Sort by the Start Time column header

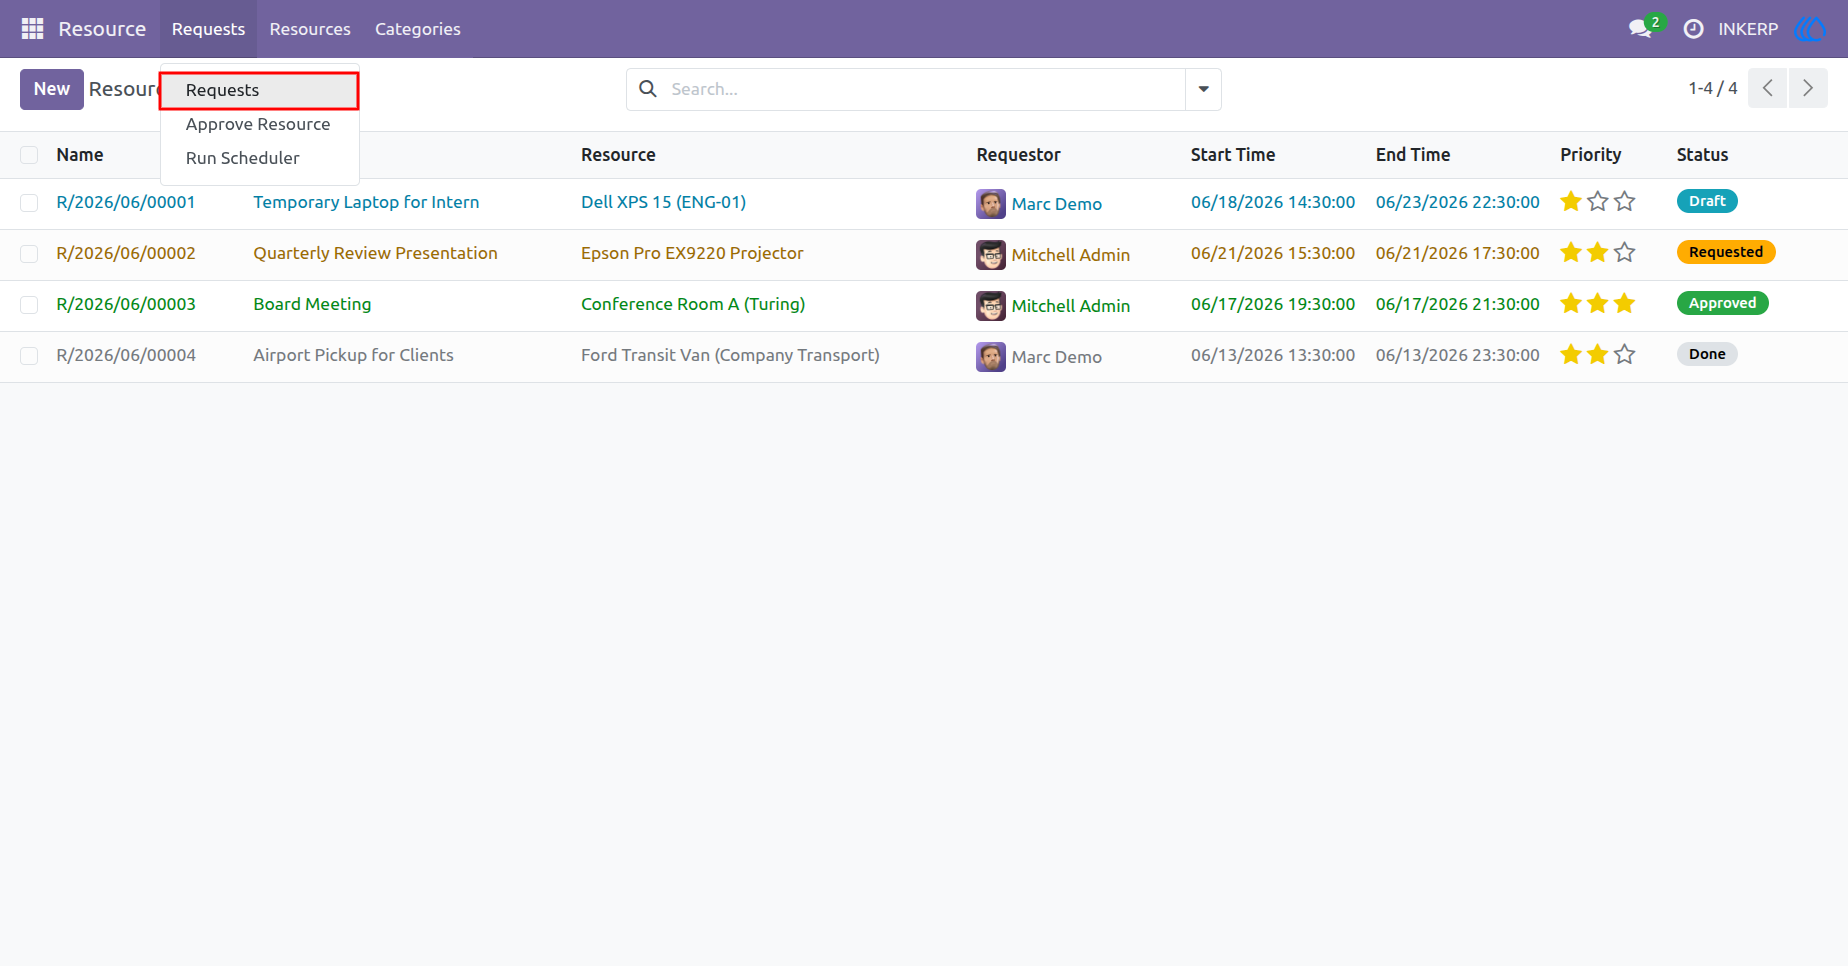[x=1232, y=155]
